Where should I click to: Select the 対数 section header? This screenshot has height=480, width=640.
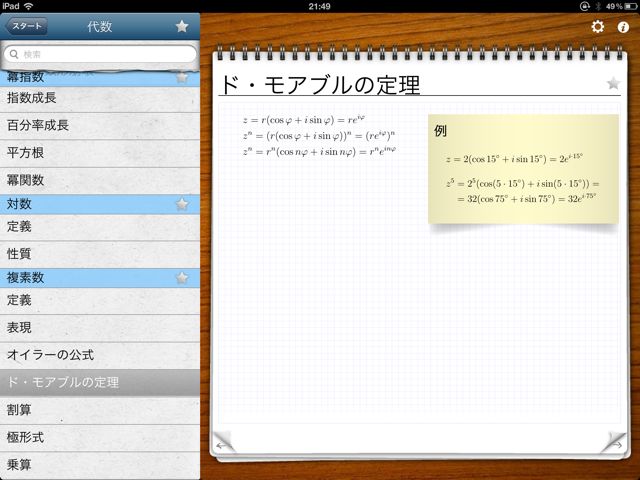(100, 204)
